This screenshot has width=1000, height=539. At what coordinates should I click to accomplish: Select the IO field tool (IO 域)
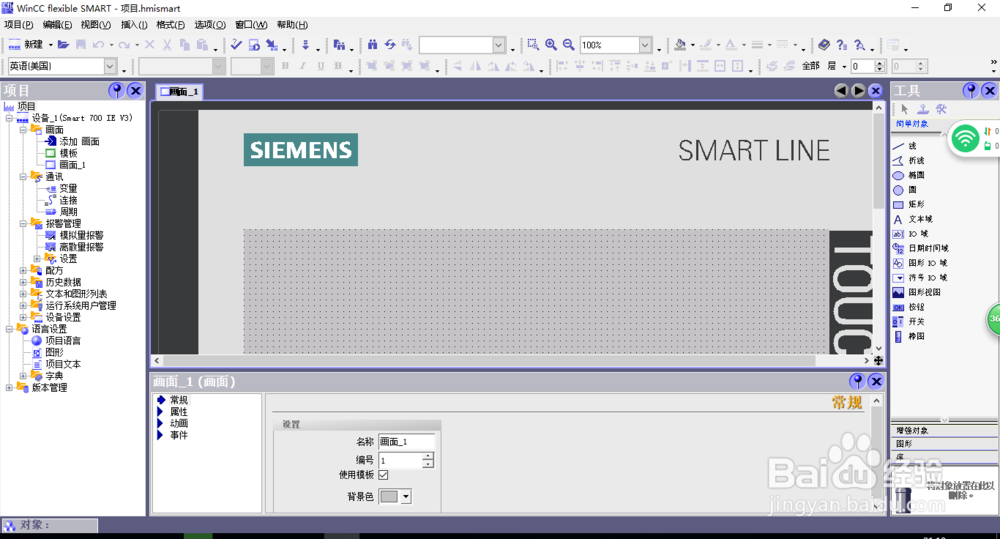[x=911, y=234]
